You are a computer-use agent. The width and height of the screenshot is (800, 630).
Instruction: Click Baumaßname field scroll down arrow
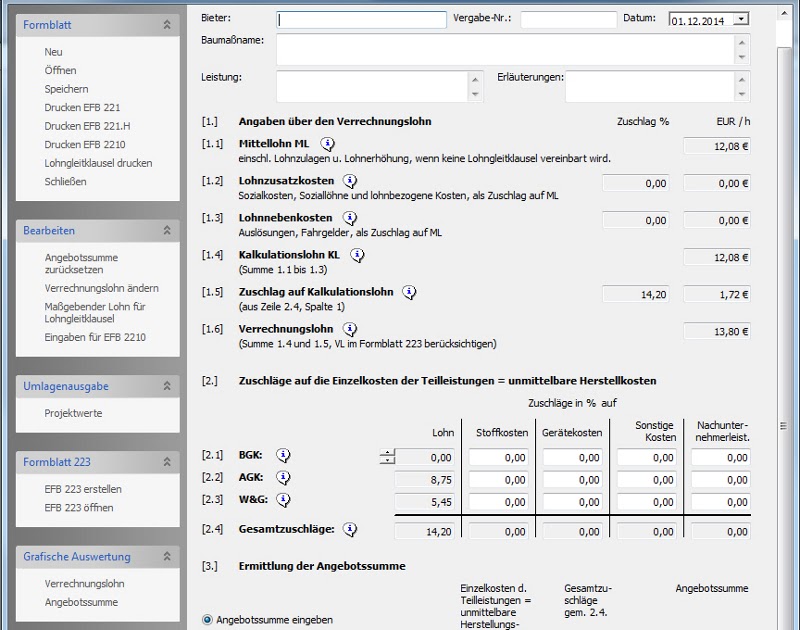coord(742,57)
